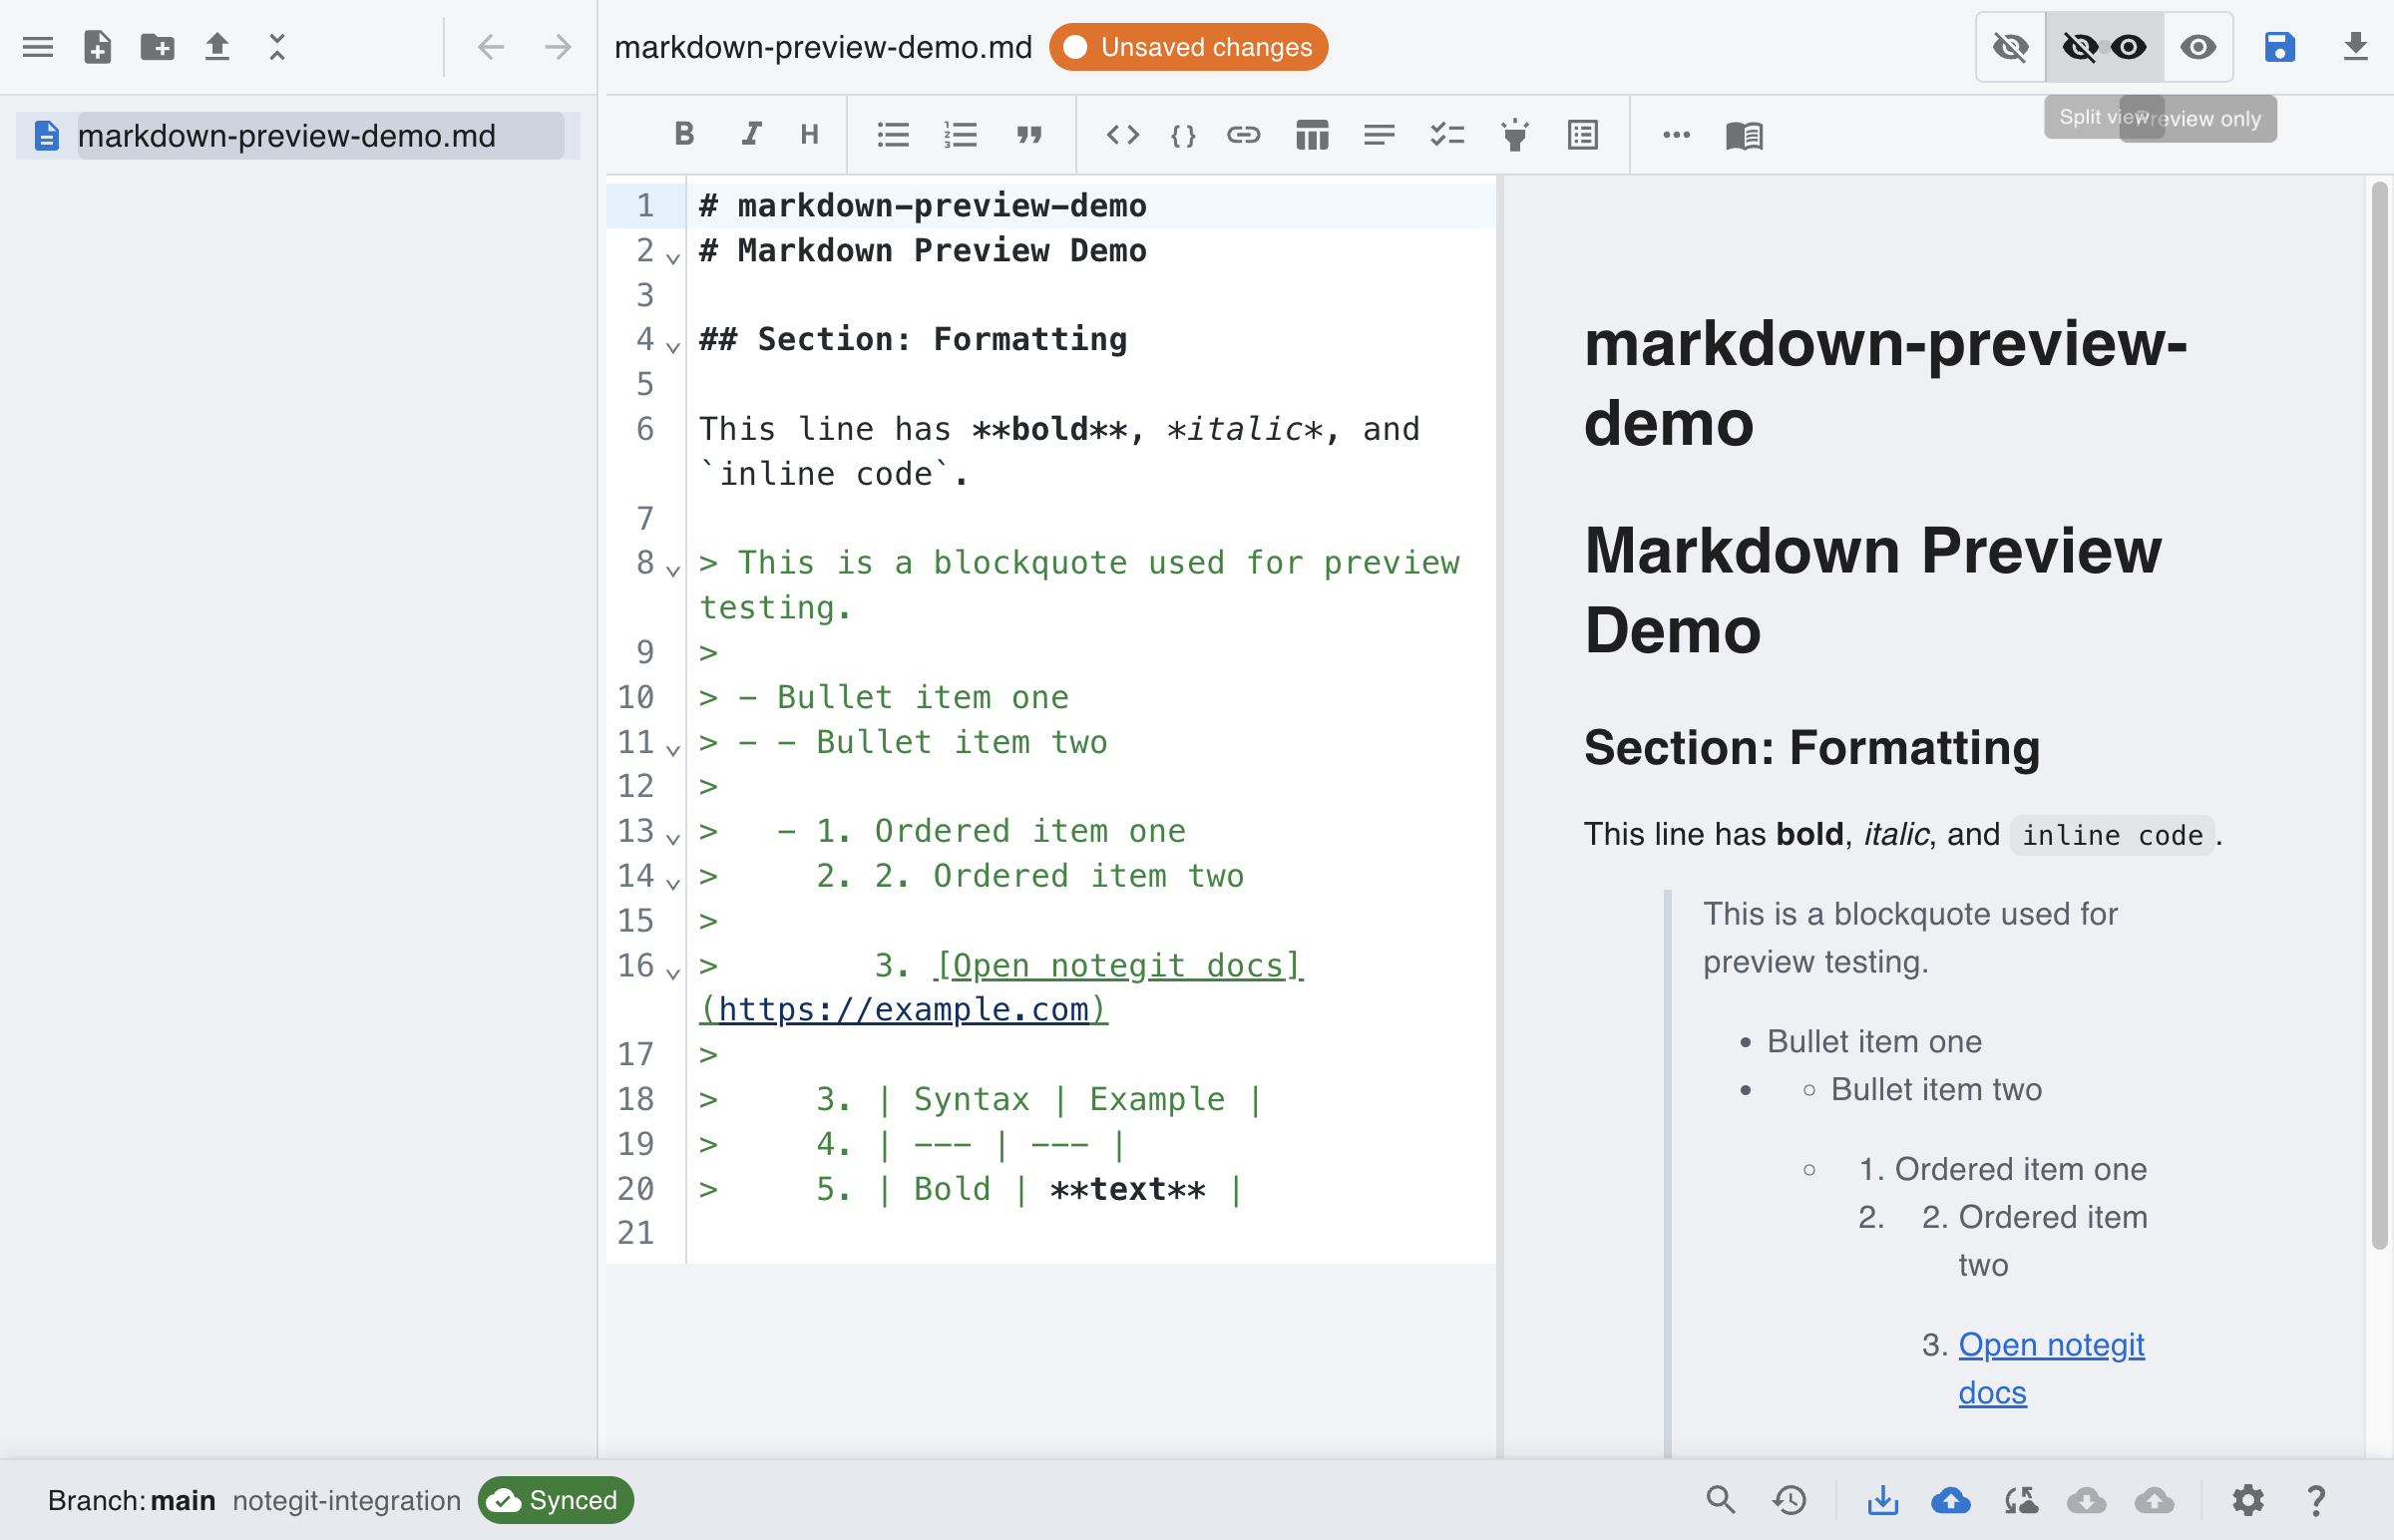Switch to editor-only view
The height and width of the screenshot is (1540, 2394).
coord(2010,47)
